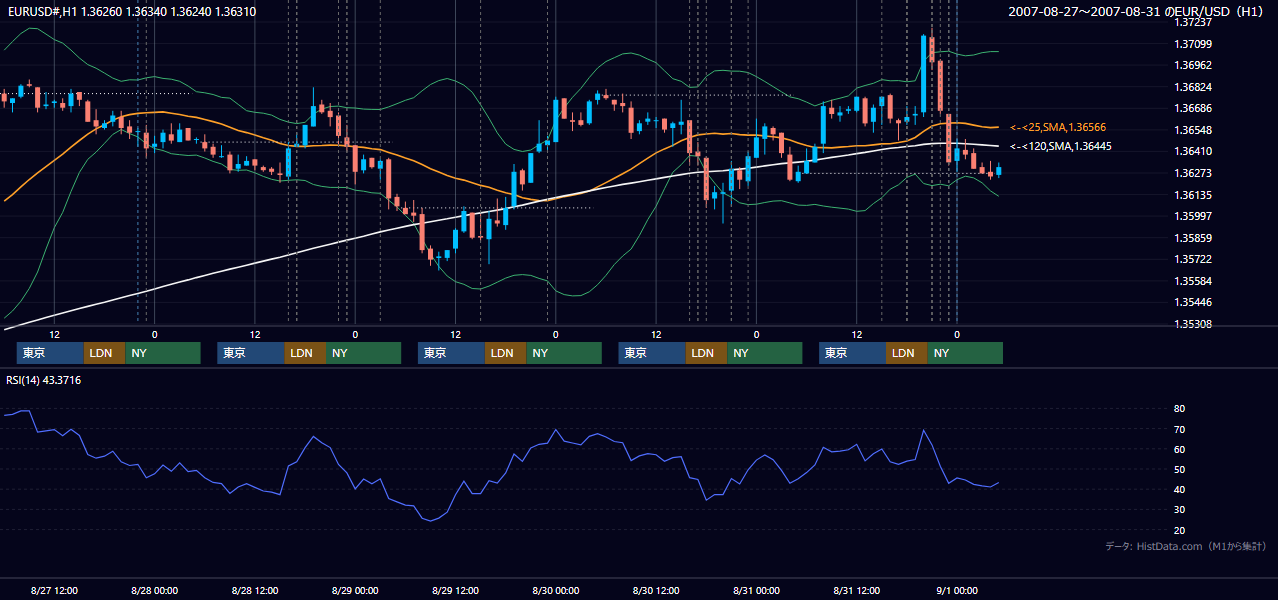Viewport: 1278px width, 600px height.
Task: Click the RSI scale value 30
Action: point(1180,509)
